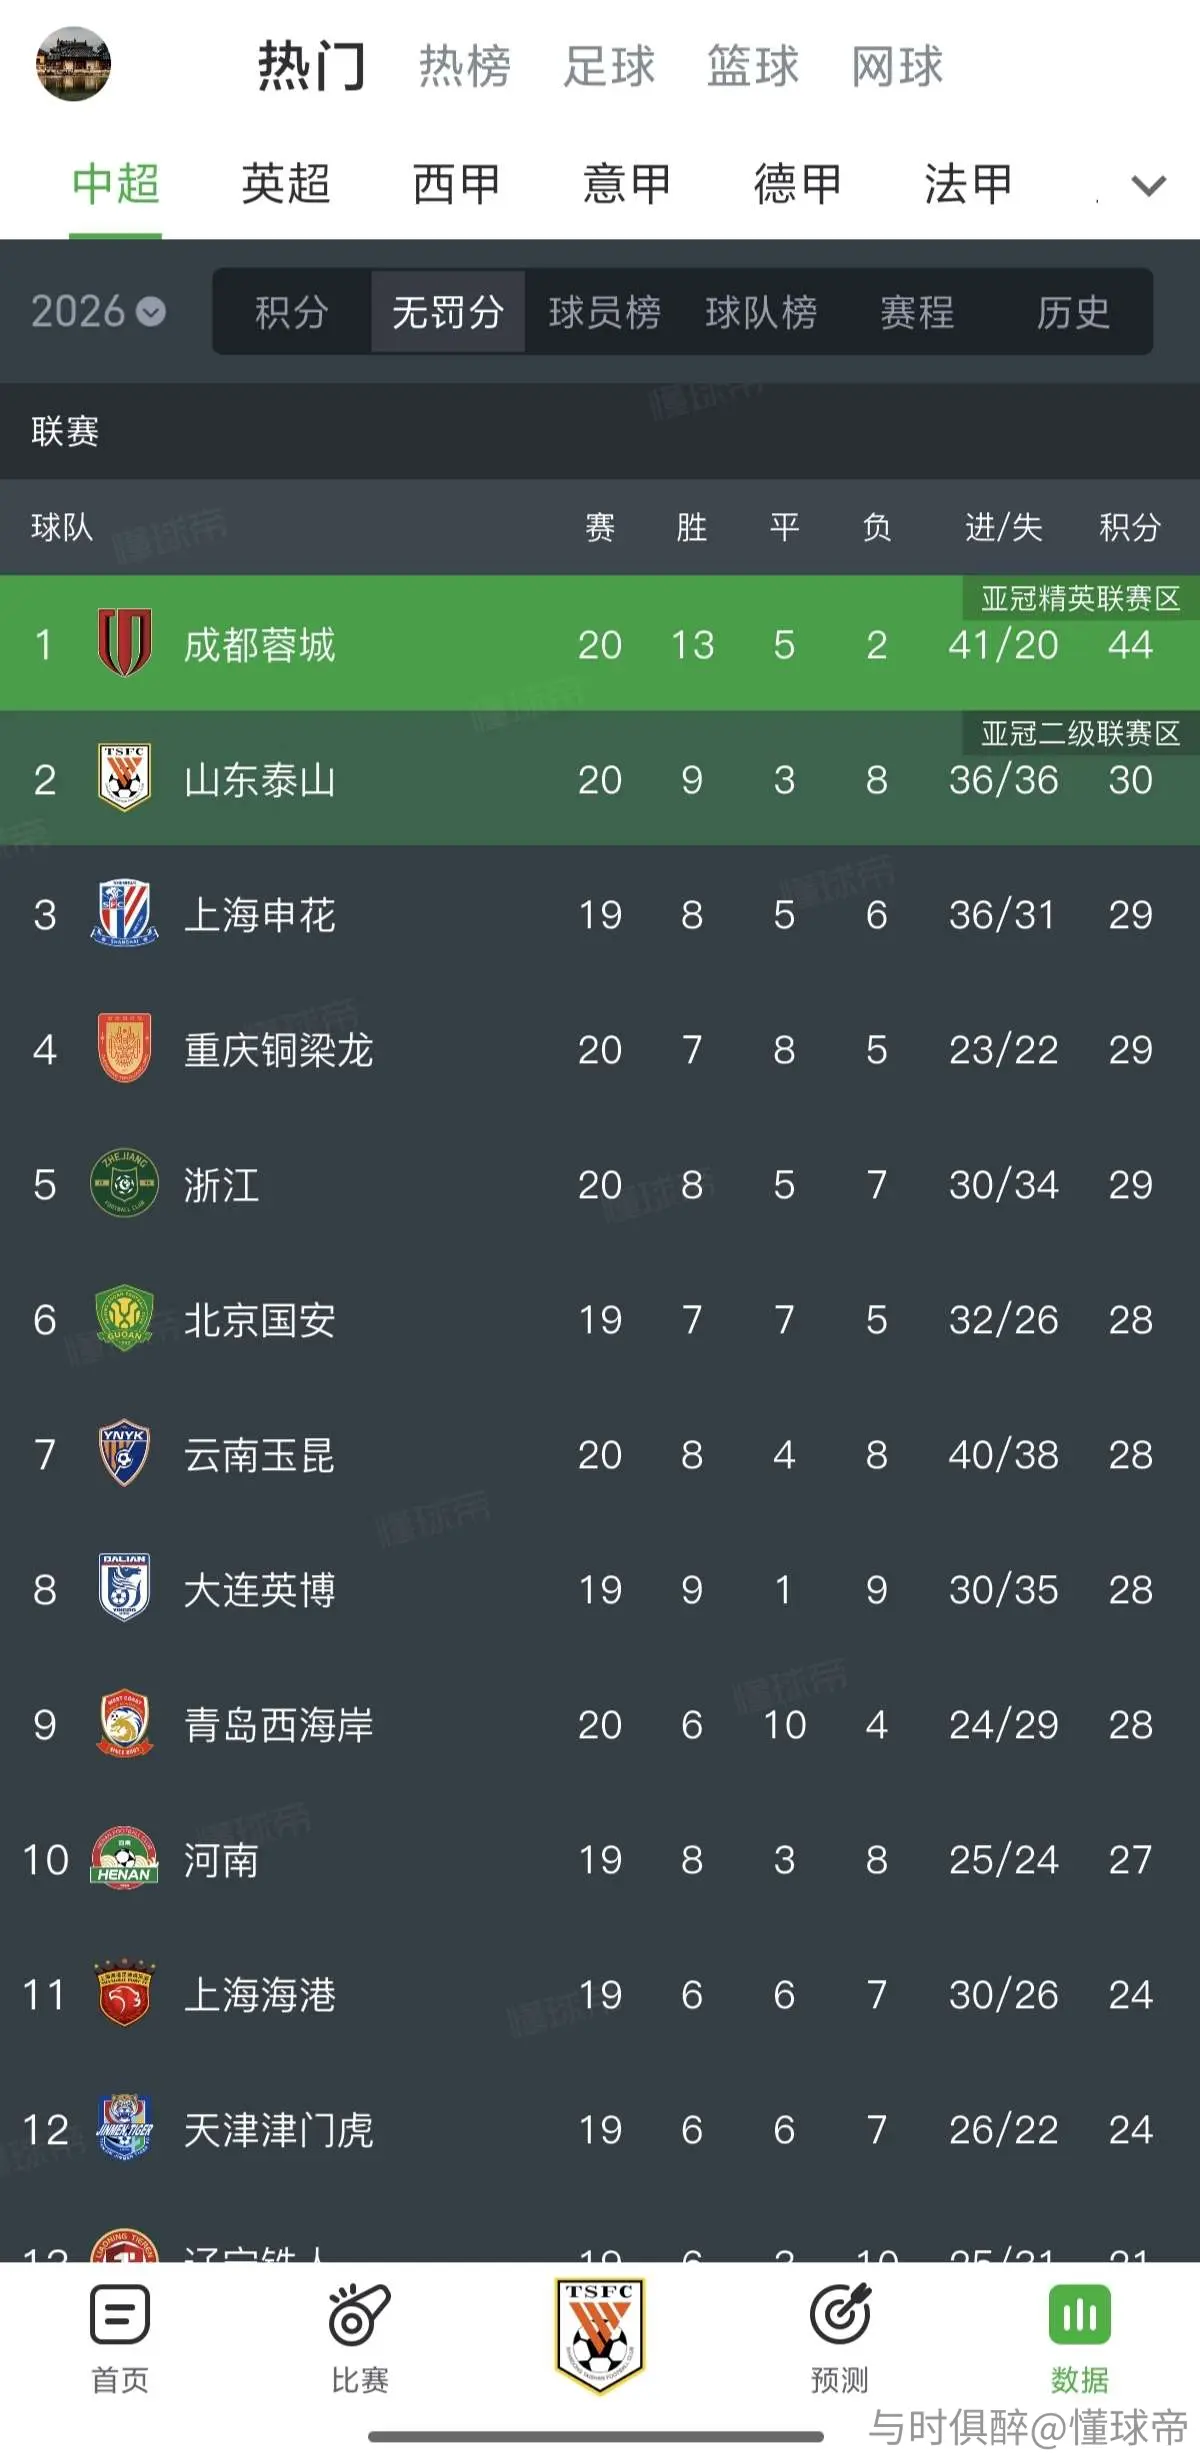Open the 英超 league tab
Image resolution: width=1200 pixels, height=2460 pixels.
pos(286,184)
